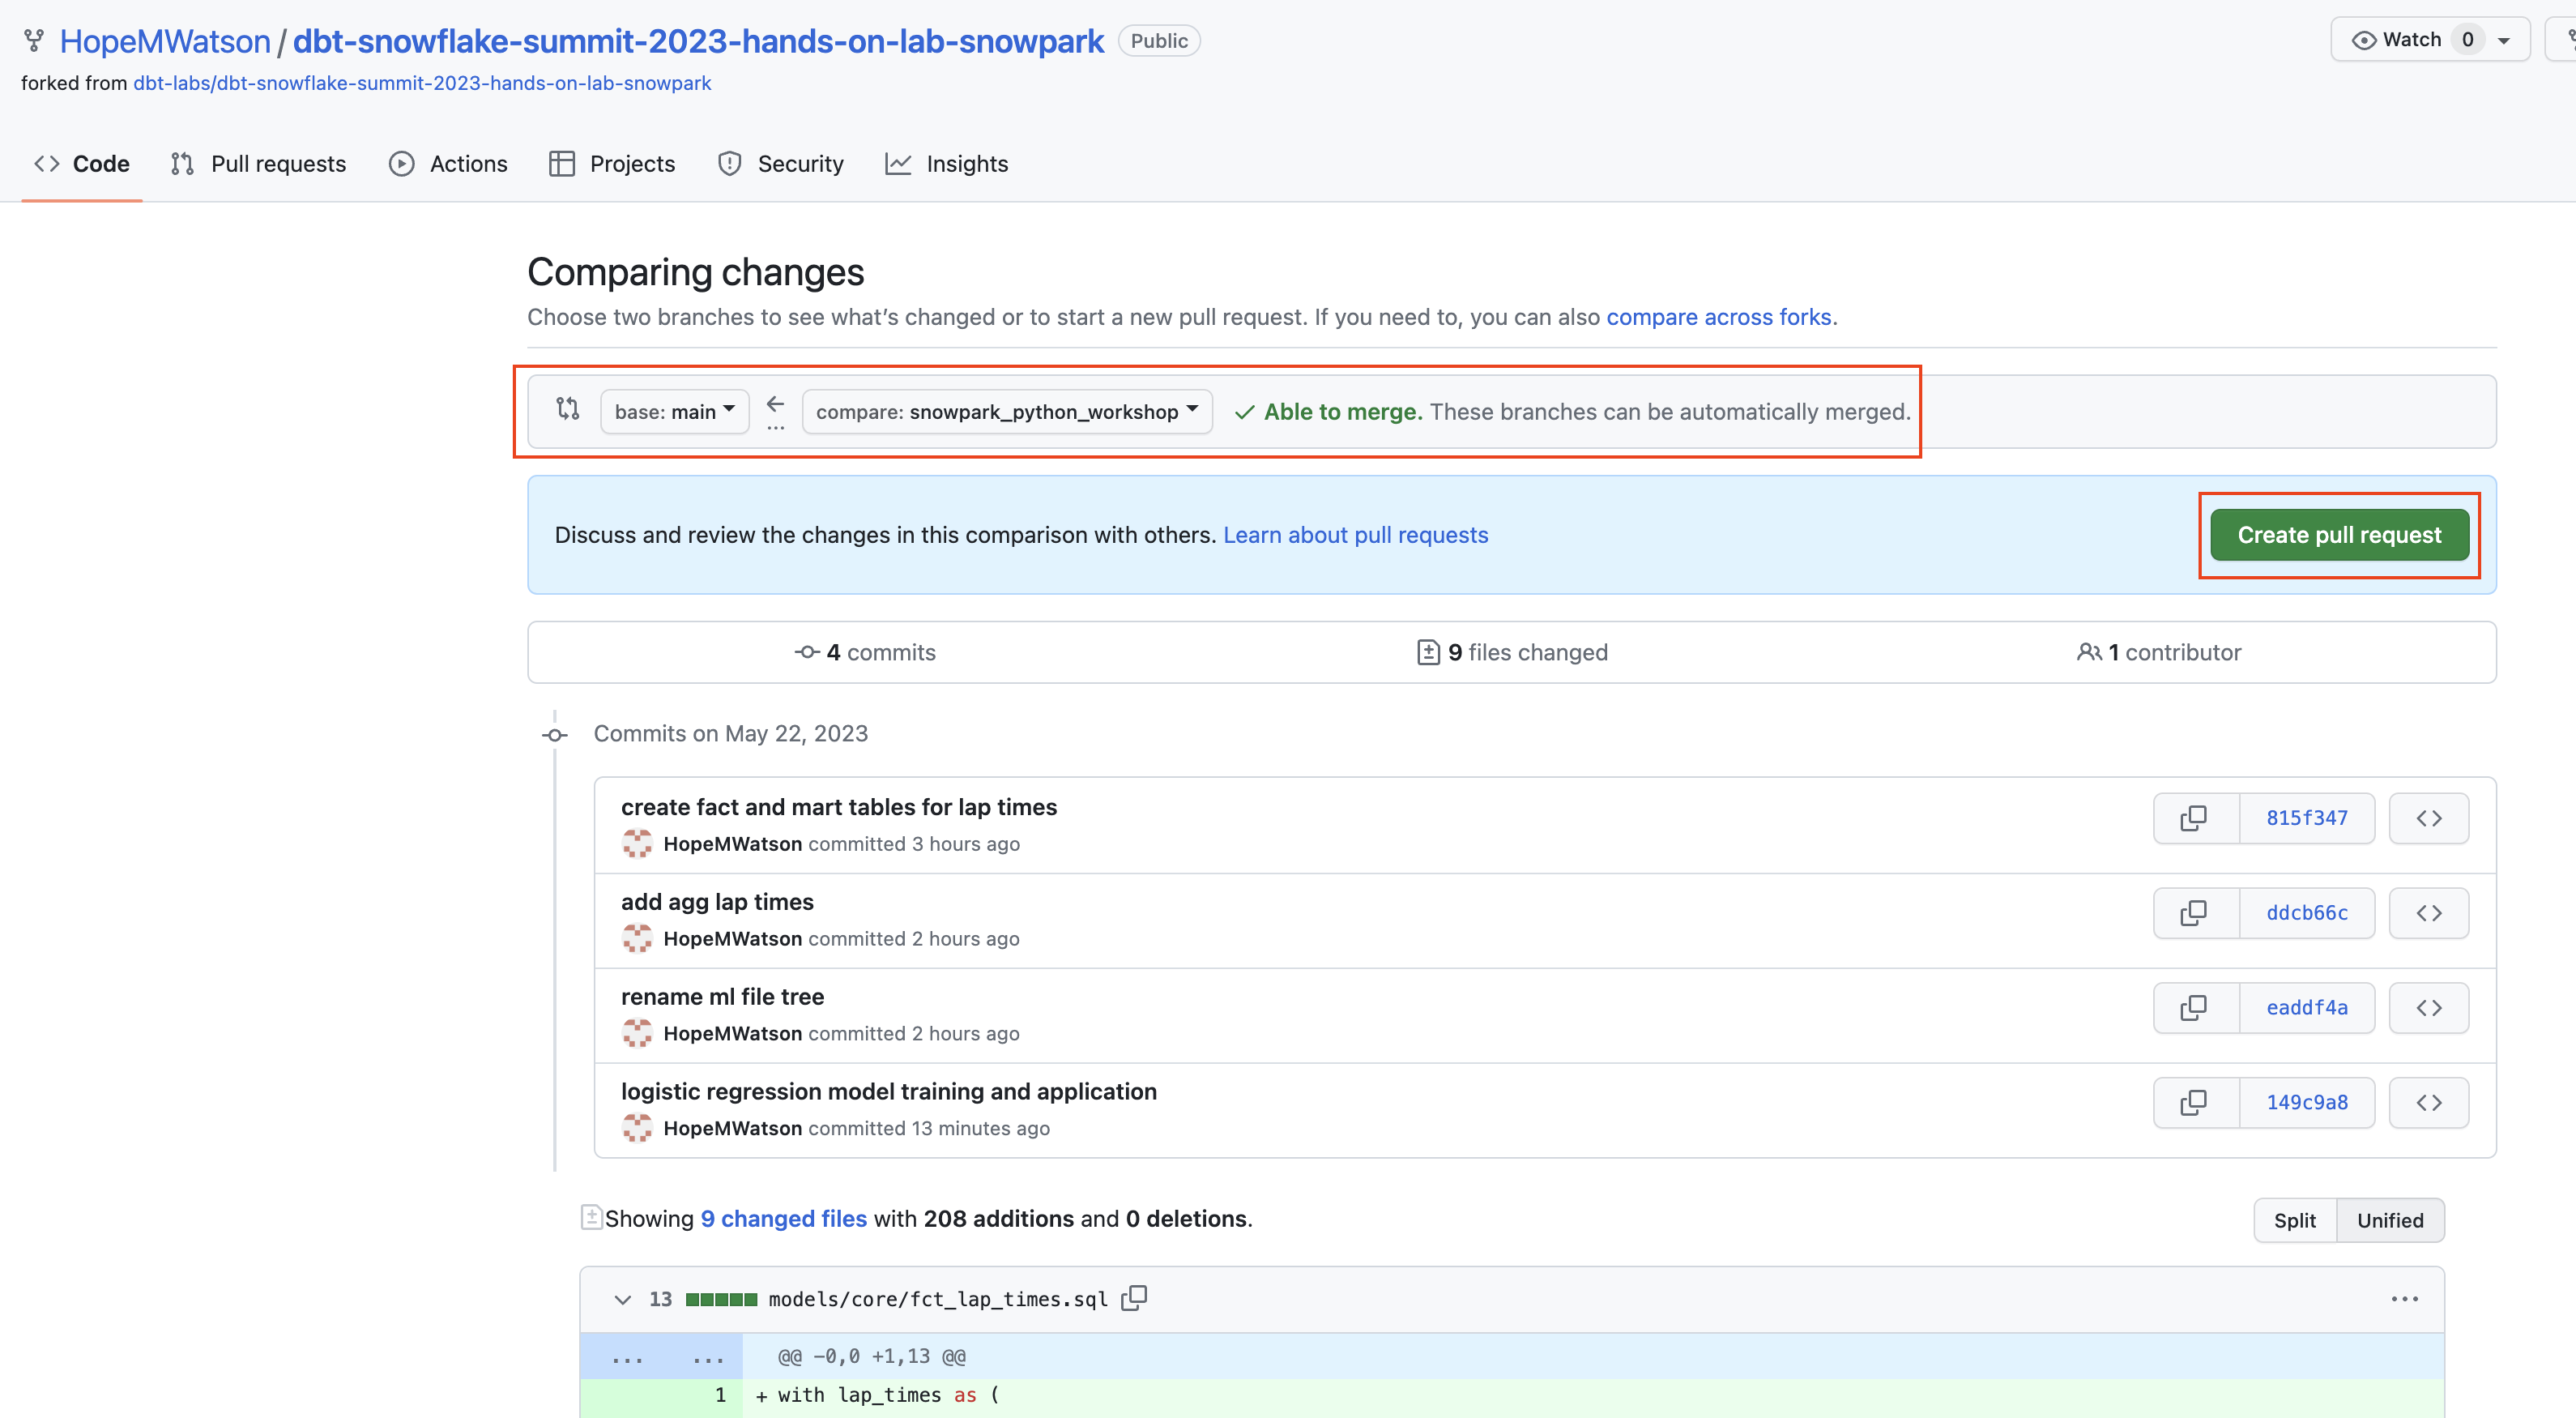Browse repository at commit ddcb66c via code icon
2576x1418 pixels.
click(2429, 912)
